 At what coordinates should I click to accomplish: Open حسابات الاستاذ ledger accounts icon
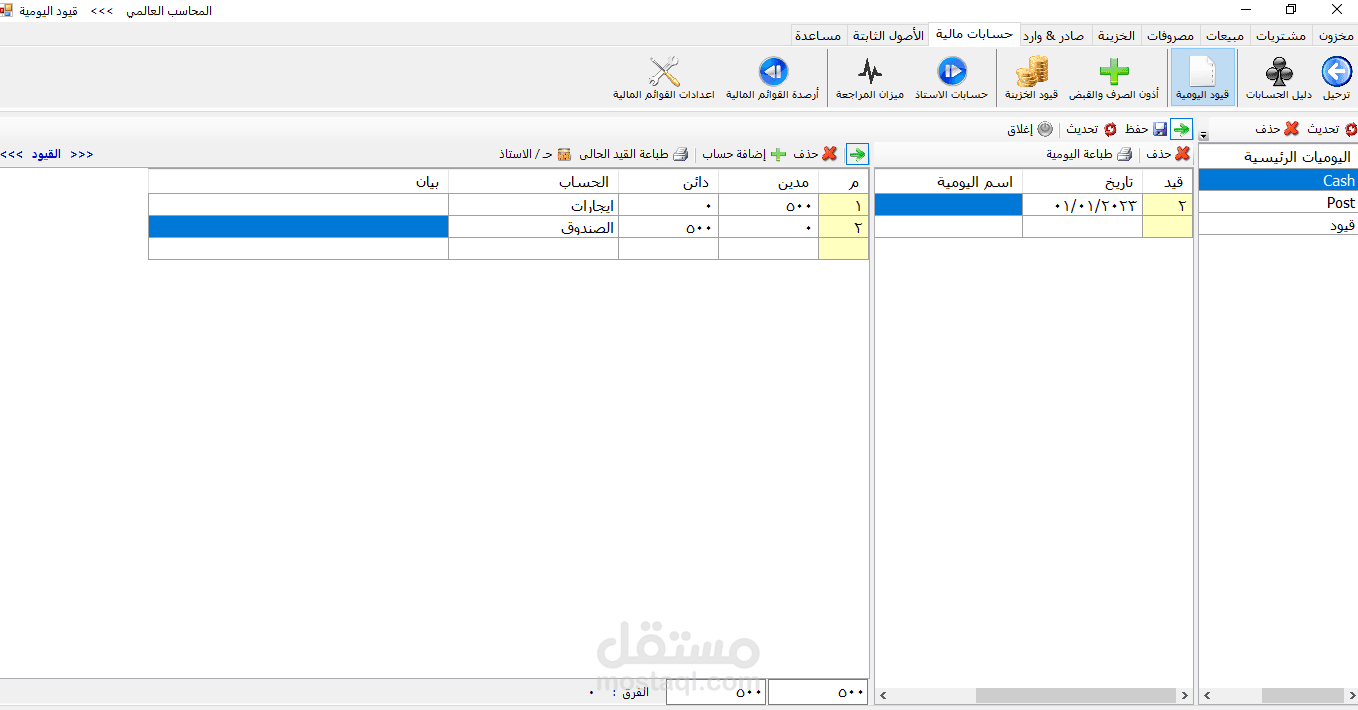(x=952, y=77)
